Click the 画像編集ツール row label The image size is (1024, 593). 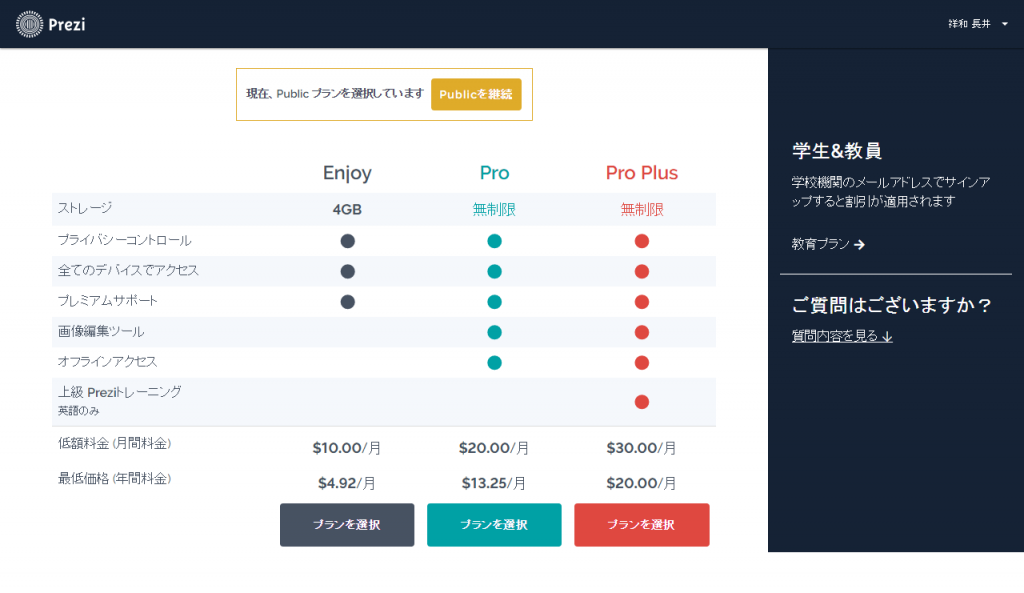coord(101,332)
